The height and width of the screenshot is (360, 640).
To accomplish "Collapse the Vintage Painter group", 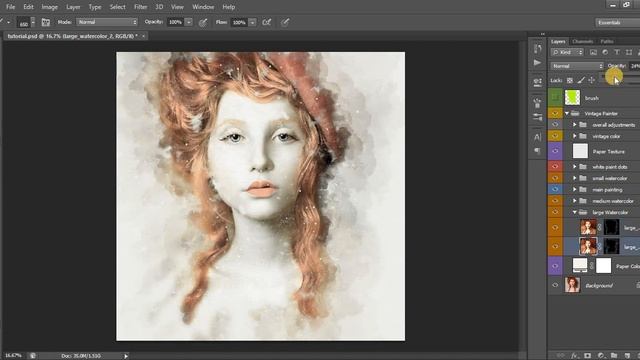I will click(x=567, y=113).
